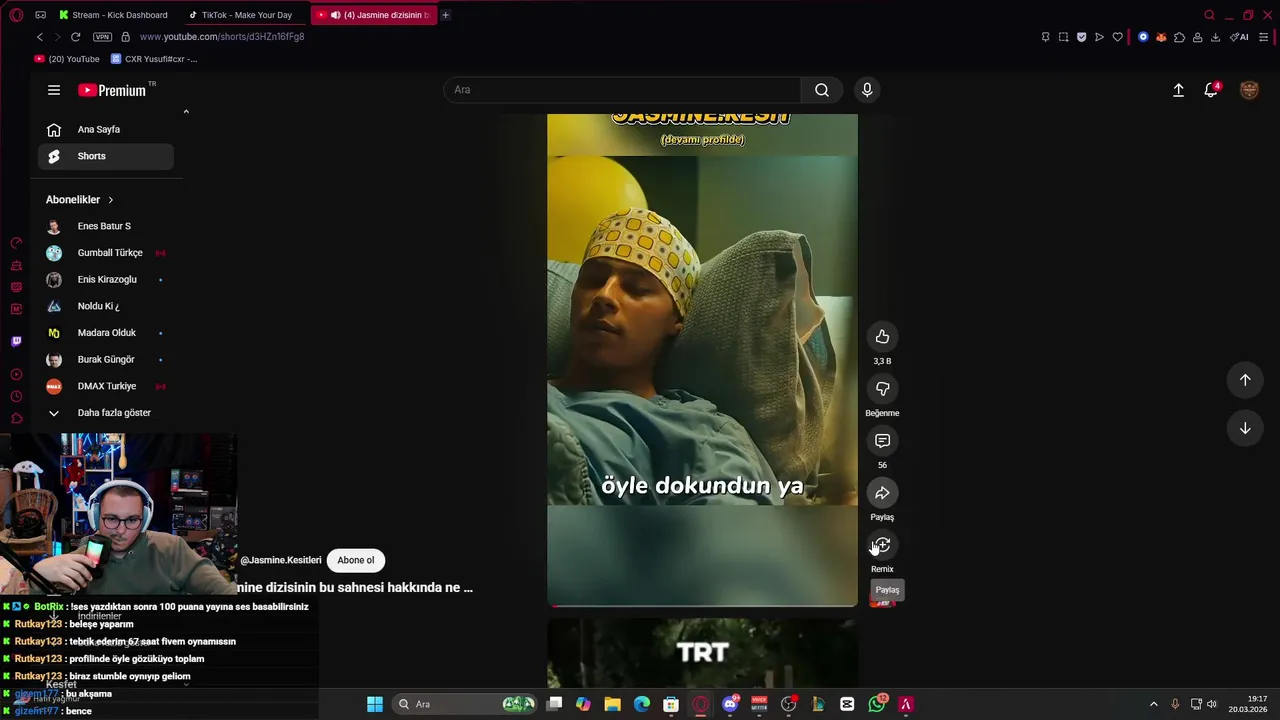Switch to Stream - Kick Dashboard tab
Screen dimensions: 1280x720
coord(114,15)
